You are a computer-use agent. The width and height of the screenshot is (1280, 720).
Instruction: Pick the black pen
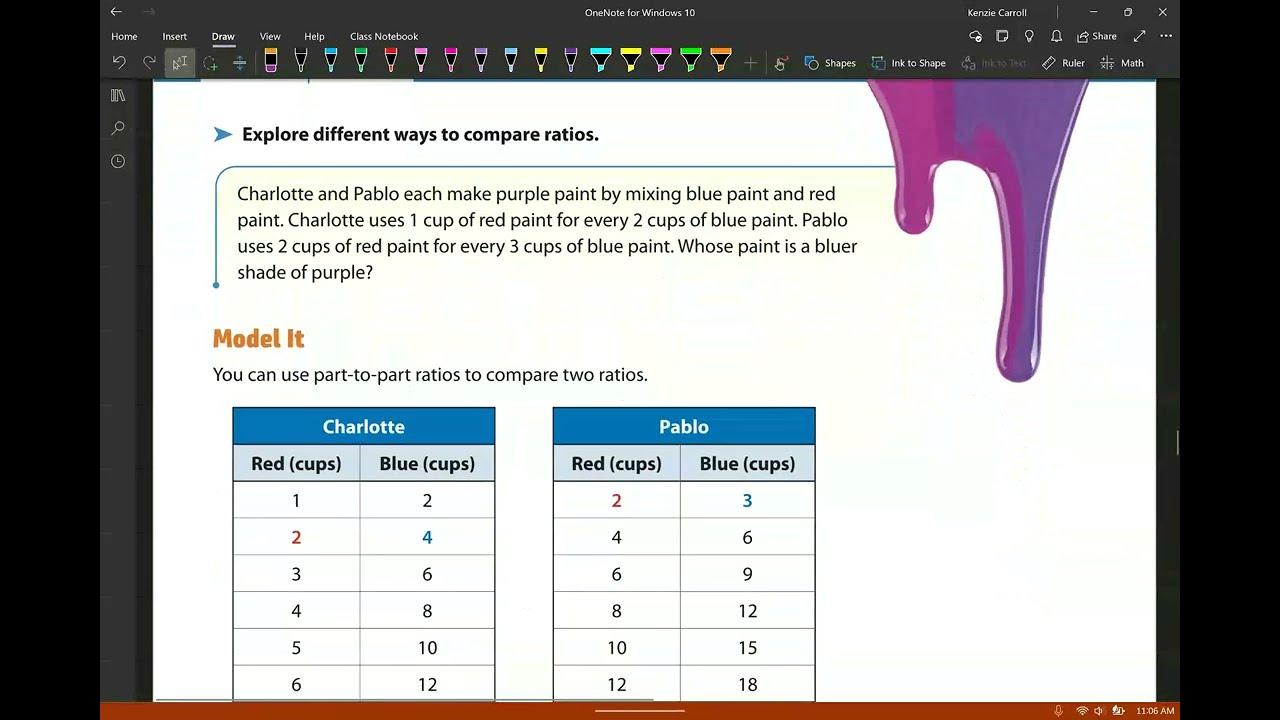[x=300, y=61]
